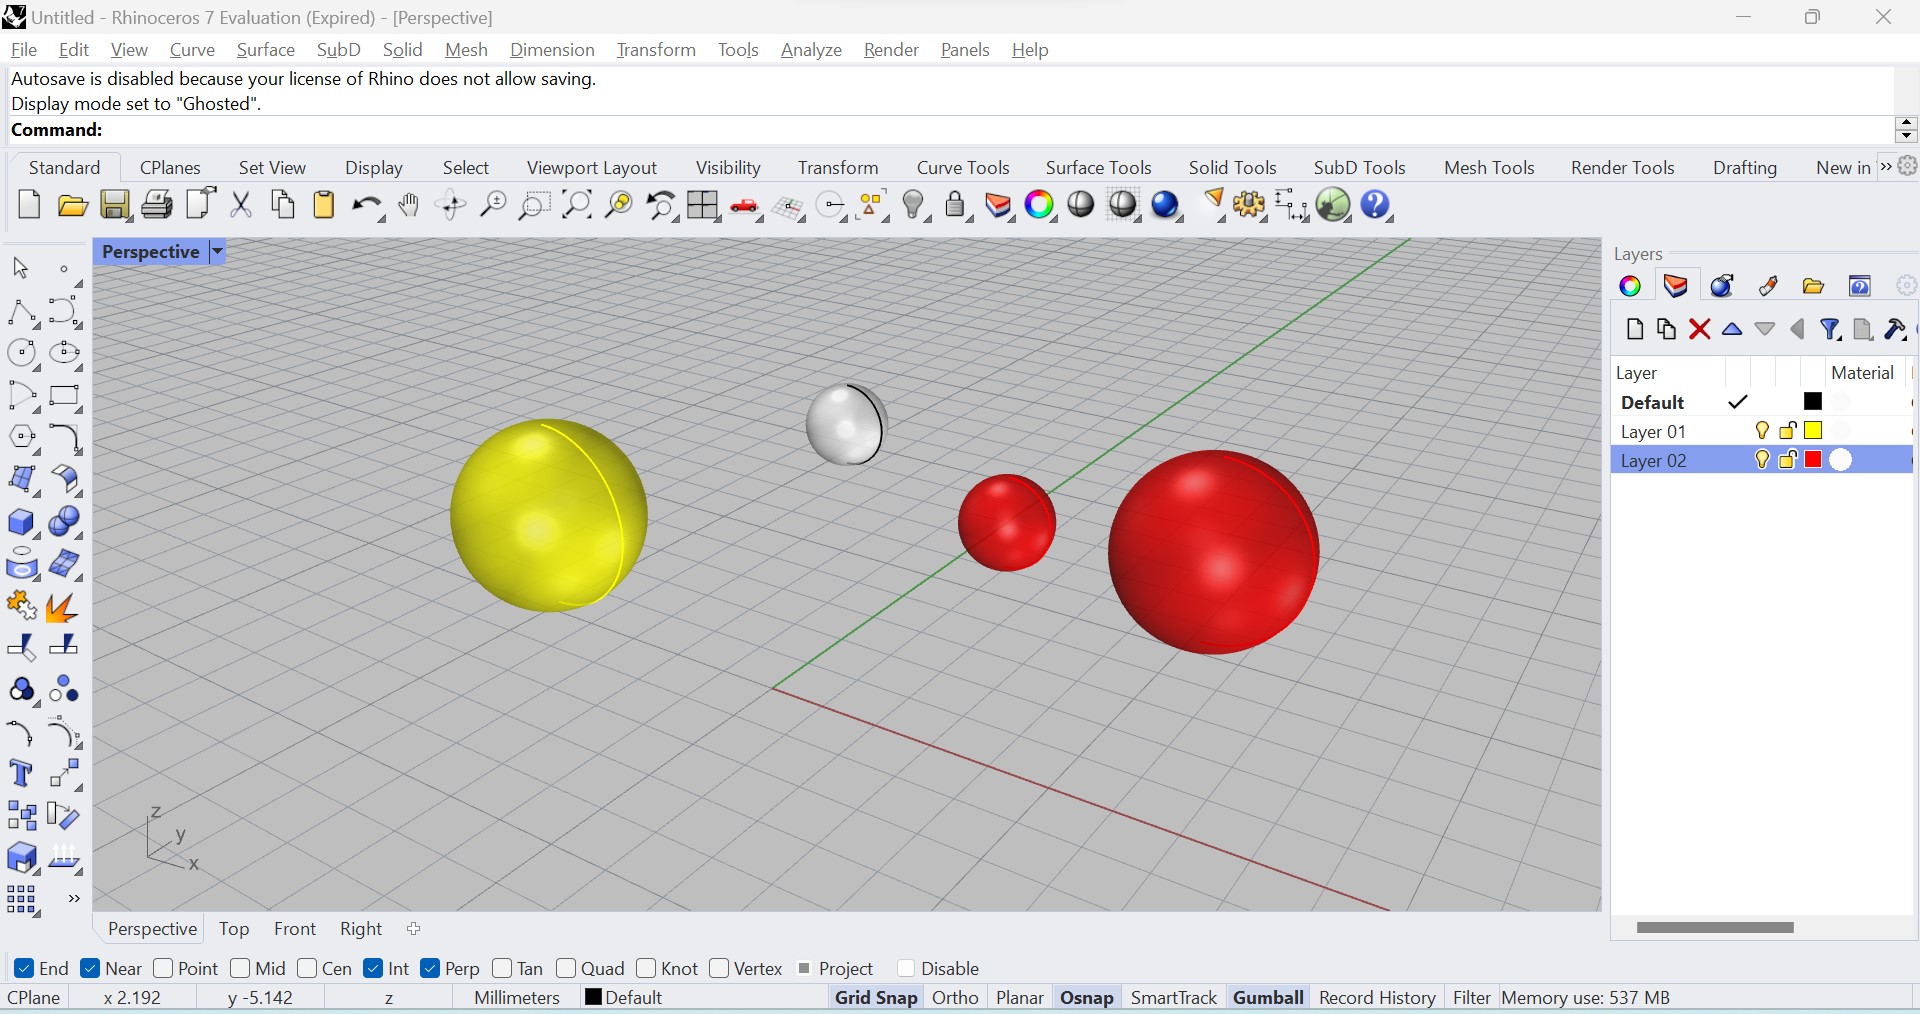The image size is (1920, 1014).
Task: Toggle Ortho in status bar
Action: click(x=955, y=998)
